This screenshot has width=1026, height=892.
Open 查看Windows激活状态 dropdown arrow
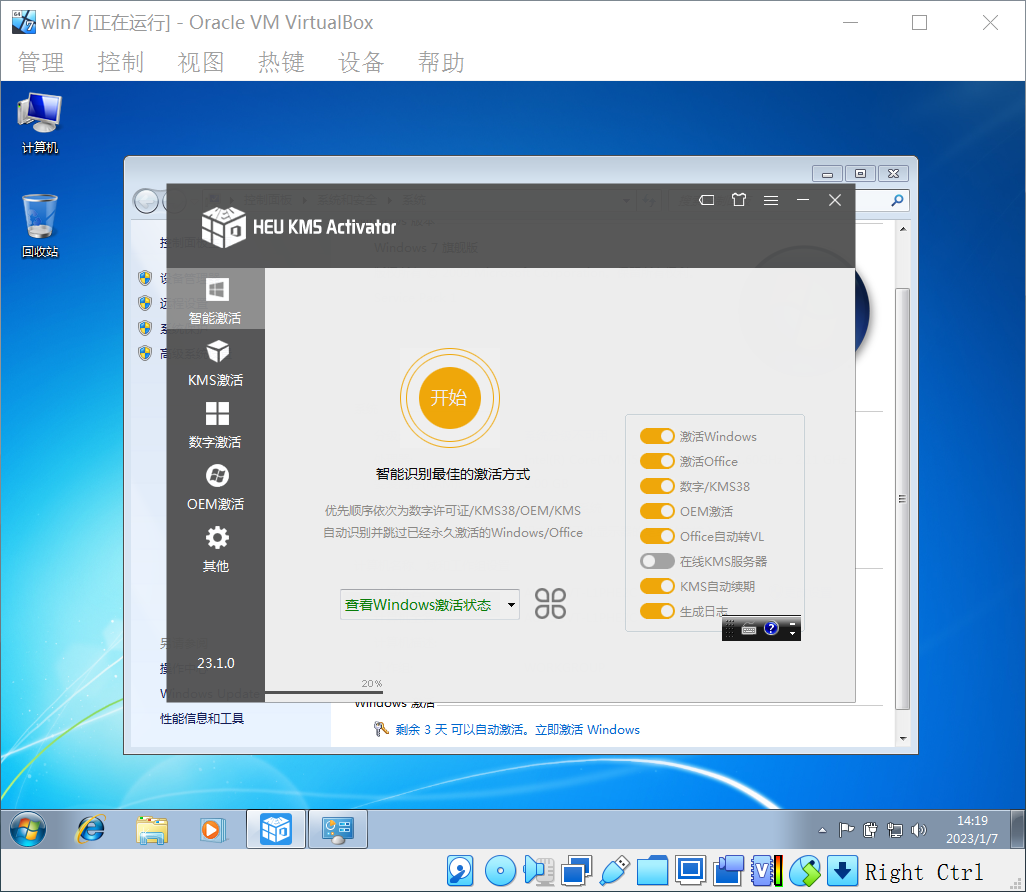point(511,605)
